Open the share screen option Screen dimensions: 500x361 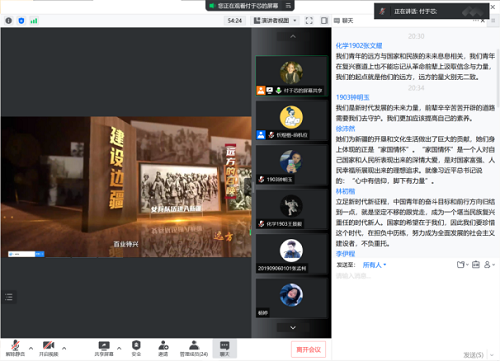pos(104,348)
